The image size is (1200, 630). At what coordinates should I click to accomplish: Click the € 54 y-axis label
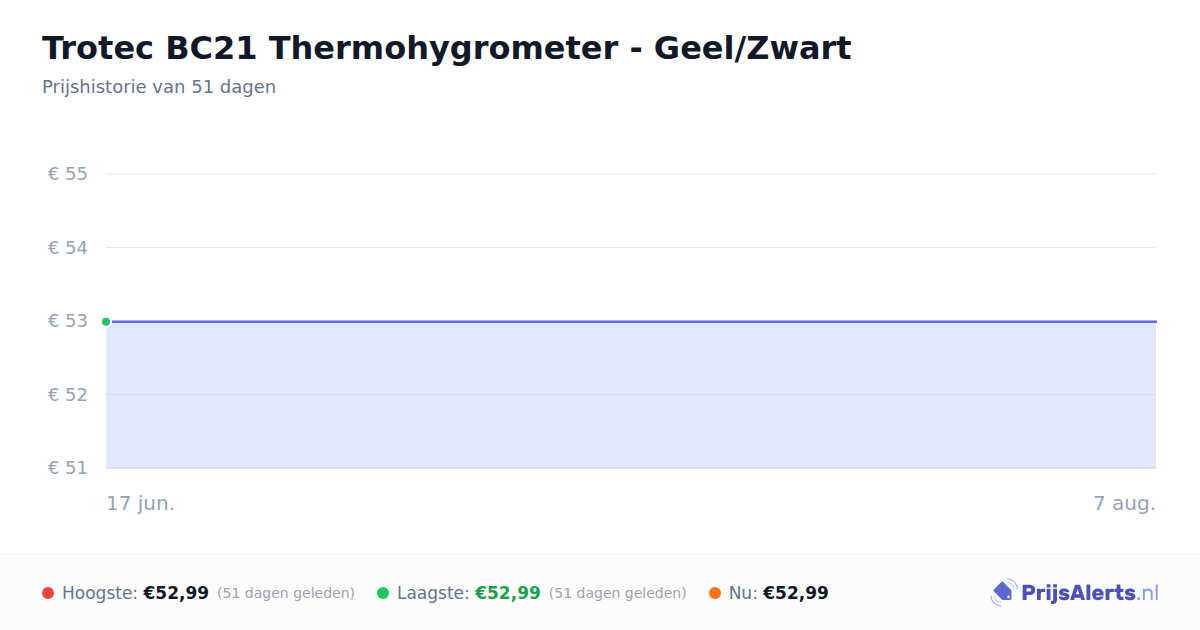tap(68, 247)
